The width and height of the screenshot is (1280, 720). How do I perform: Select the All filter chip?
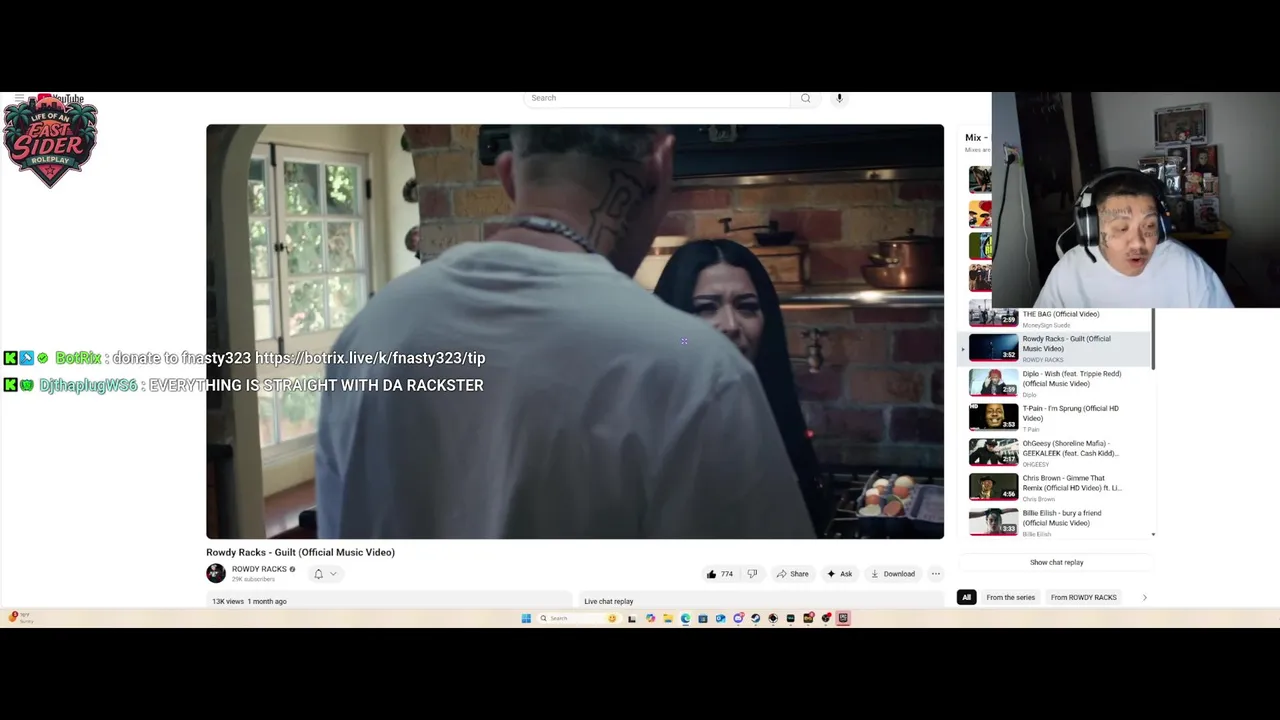tap(966, 597)
